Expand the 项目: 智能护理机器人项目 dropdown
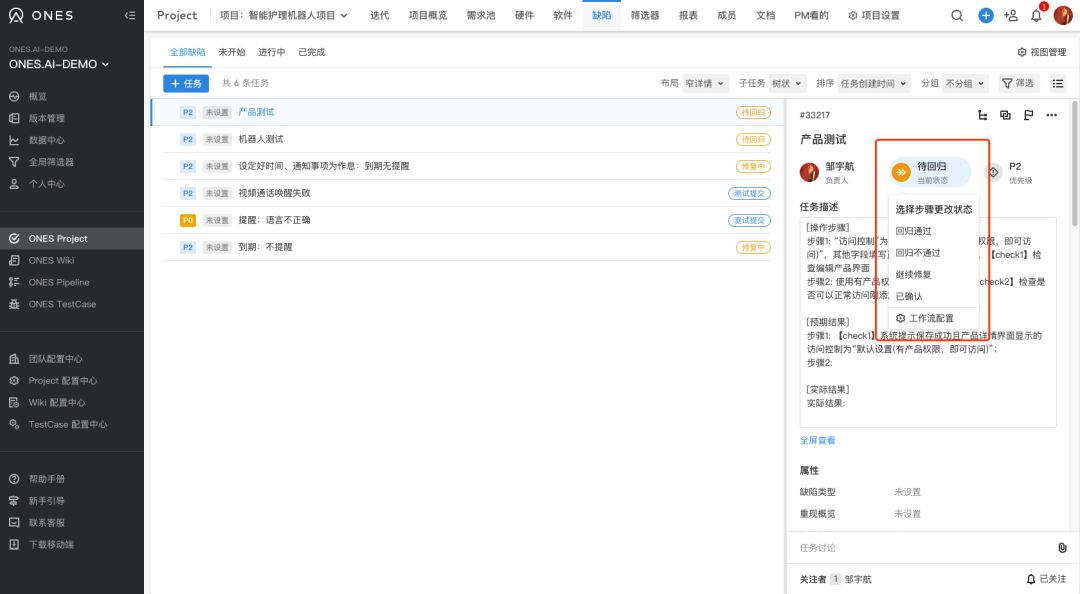 point(284,15)
